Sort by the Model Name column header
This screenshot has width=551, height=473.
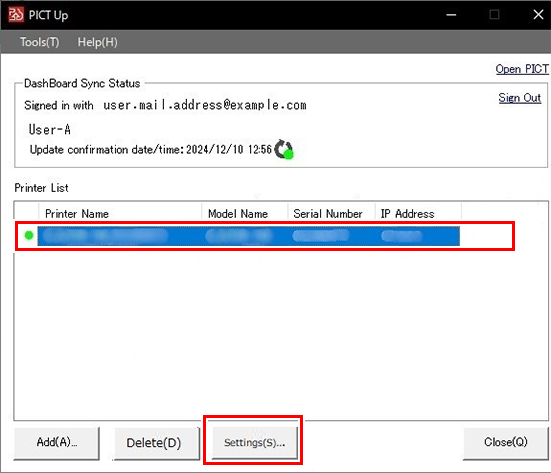pyautogui.click(x=245, y=214)
